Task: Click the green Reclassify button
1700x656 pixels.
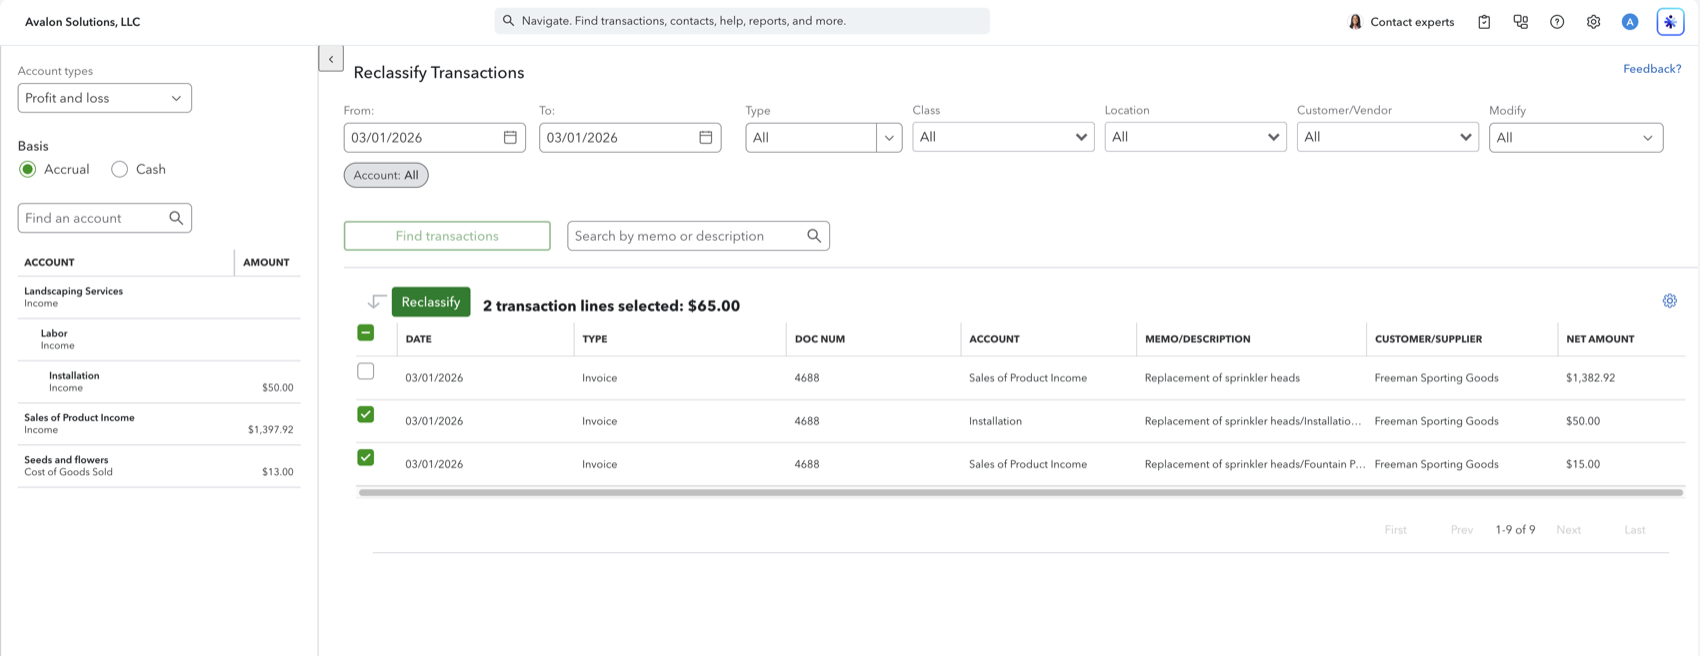Action: click(431, 302)
